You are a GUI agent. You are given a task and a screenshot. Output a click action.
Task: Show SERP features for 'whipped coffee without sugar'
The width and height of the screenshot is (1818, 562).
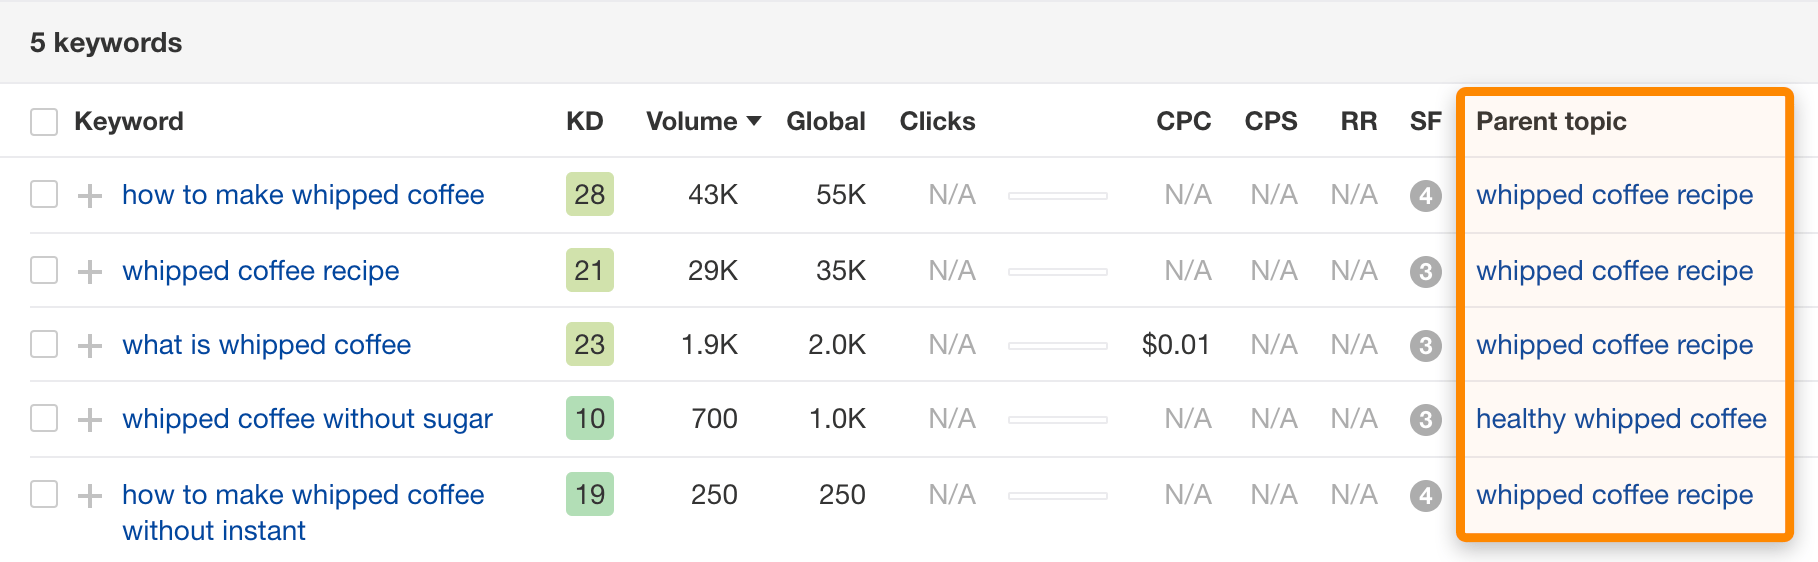coord(1425,419)
